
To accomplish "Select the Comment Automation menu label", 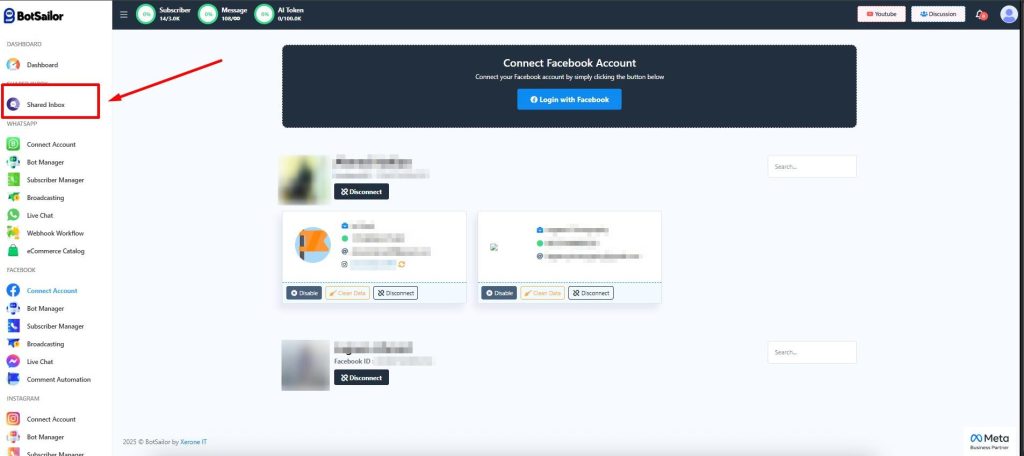I will 59,379.
